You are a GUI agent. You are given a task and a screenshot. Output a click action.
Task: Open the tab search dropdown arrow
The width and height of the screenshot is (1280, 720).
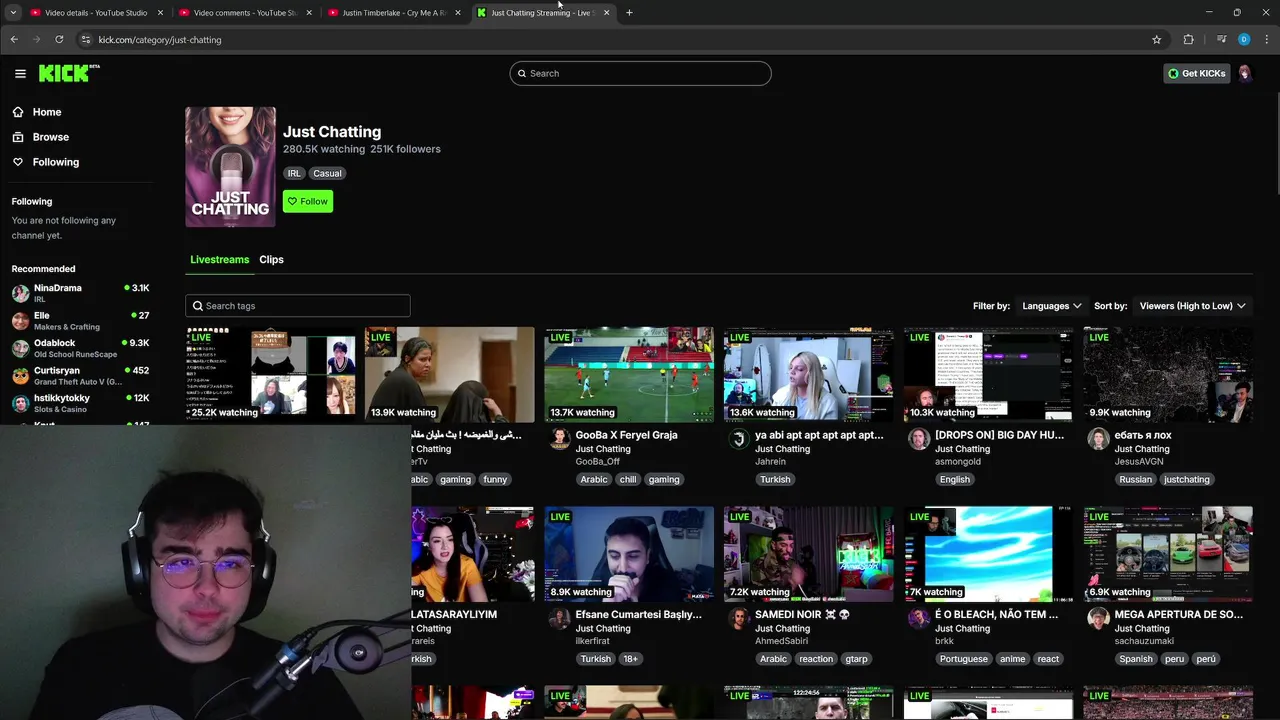coord(13,13)
